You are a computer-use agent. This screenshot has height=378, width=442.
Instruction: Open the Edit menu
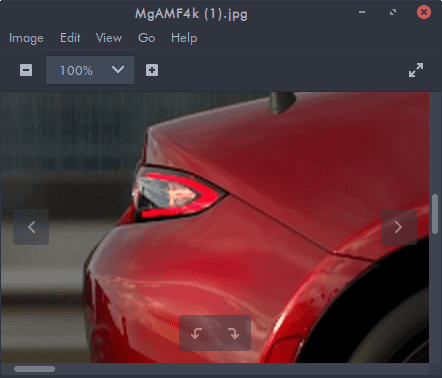(x=70, y=38)
